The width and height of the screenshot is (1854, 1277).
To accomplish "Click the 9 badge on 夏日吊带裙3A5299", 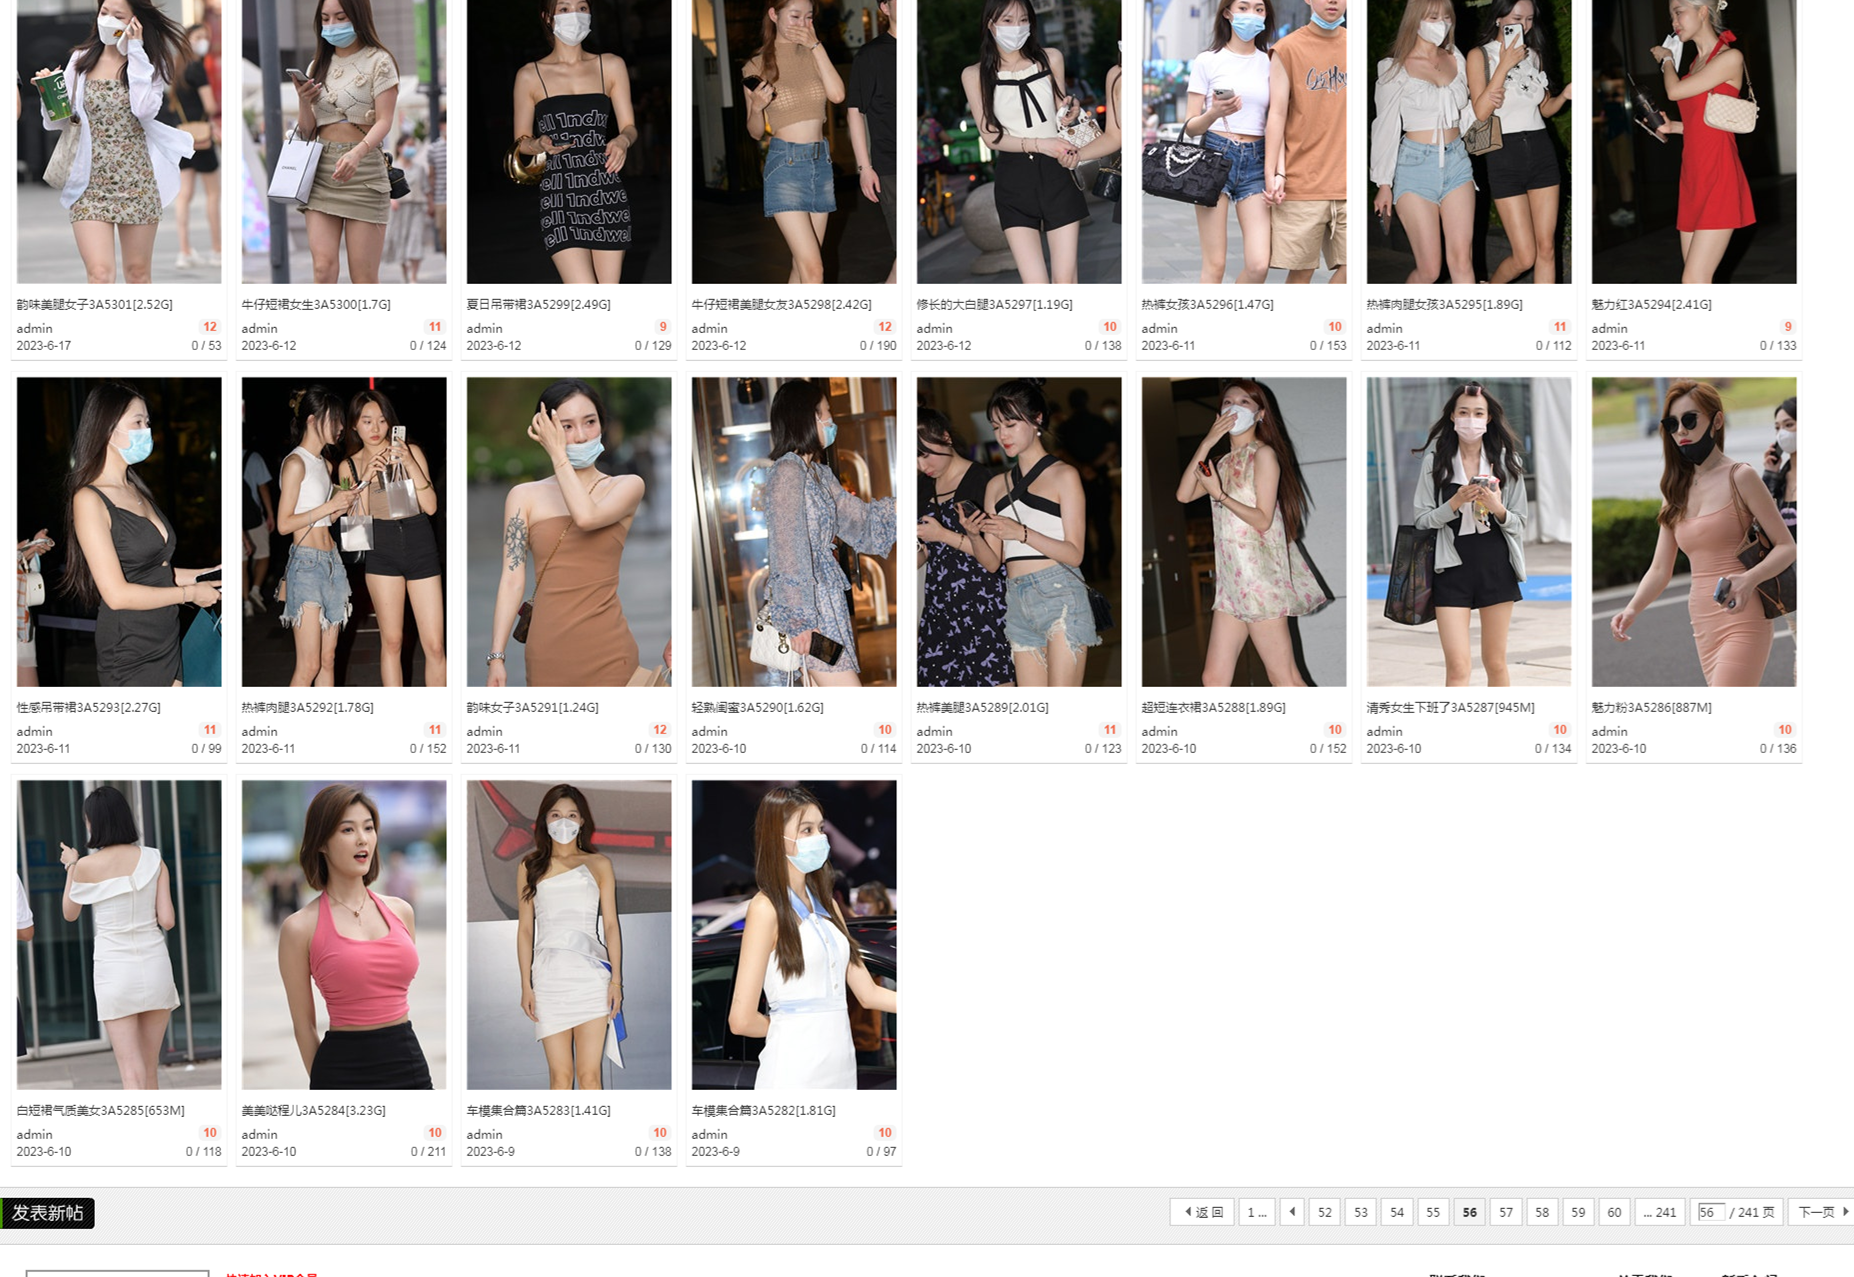I will click(x=662, y=327).
